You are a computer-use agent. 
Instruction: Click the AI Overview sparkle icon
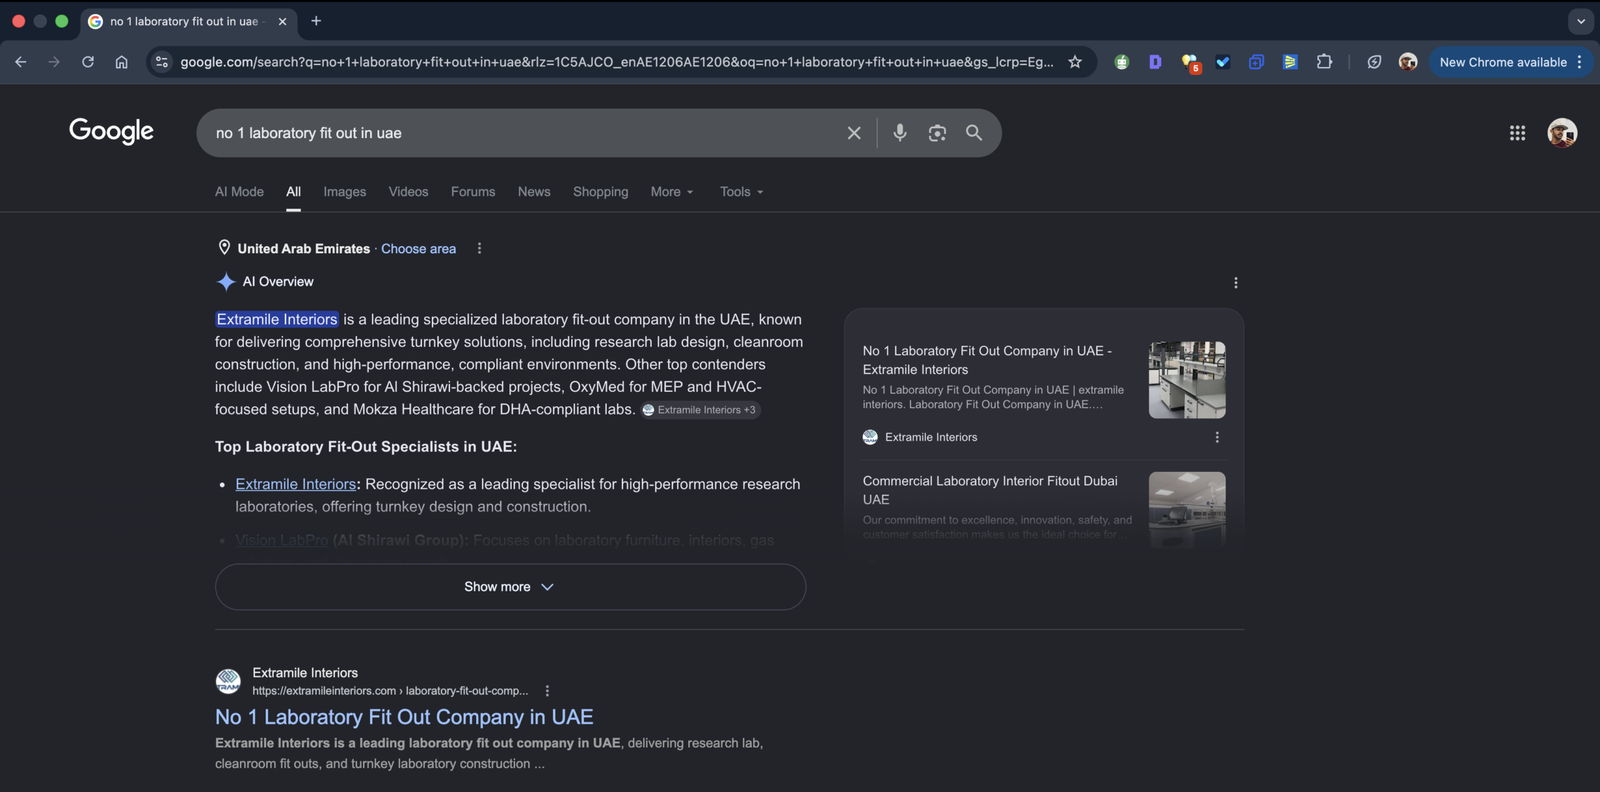coord(226,282)
